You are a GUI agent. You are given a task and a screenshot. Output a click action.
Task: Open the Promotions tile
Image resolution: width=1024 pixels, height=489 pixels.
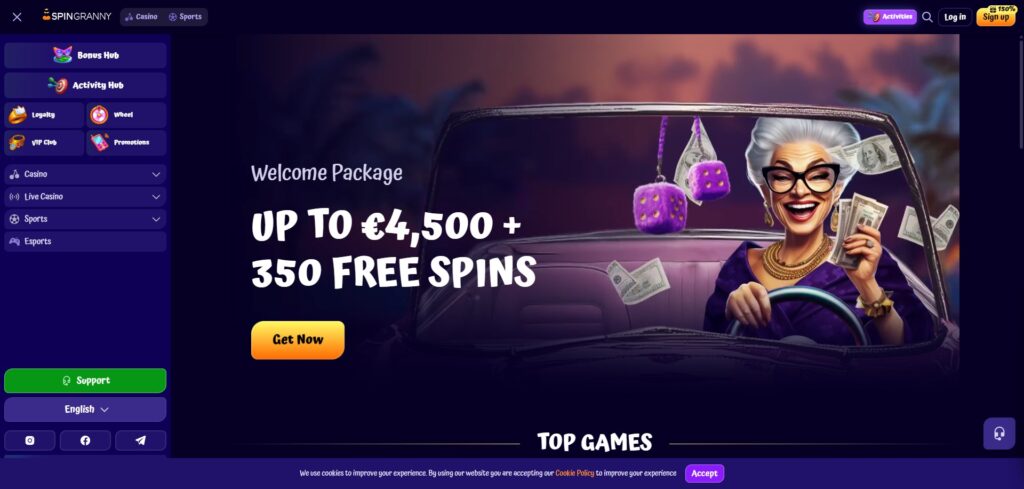point(127,142)
